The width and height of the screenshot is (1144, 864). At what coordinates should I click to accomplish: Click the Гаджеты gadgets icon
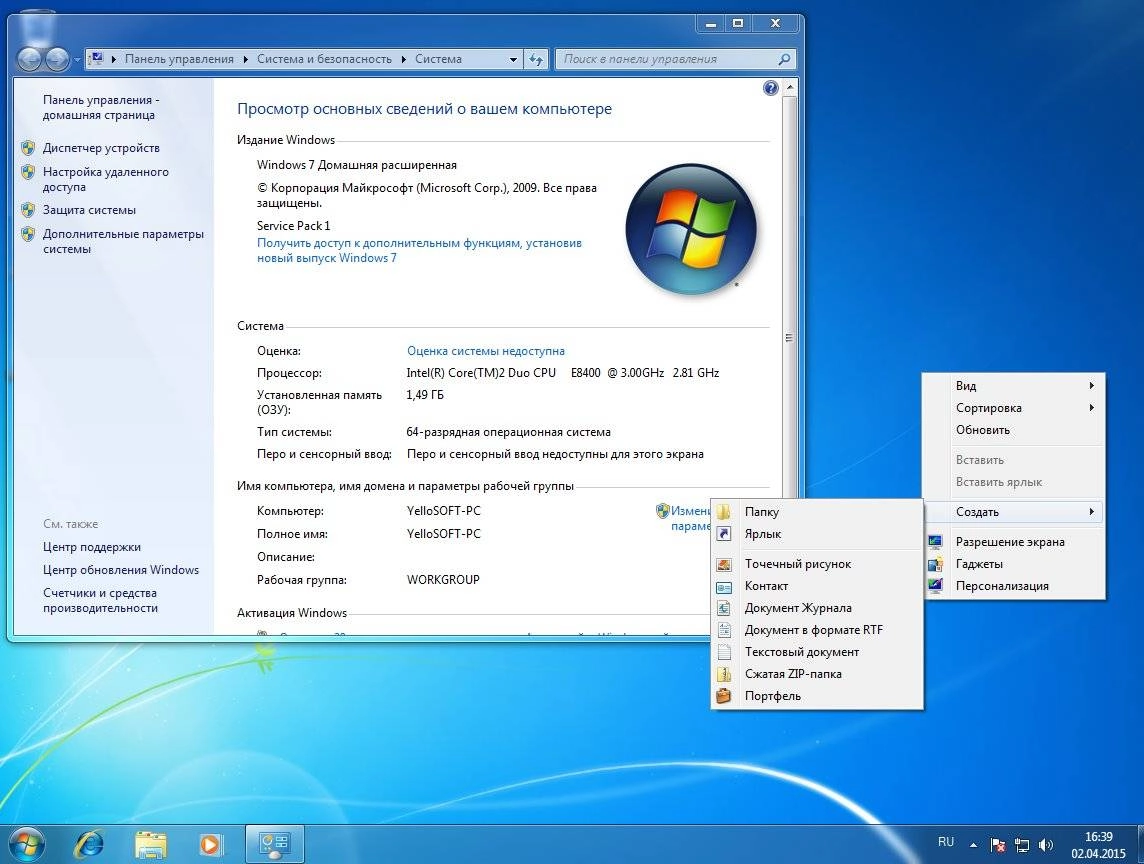pos(935,563)
